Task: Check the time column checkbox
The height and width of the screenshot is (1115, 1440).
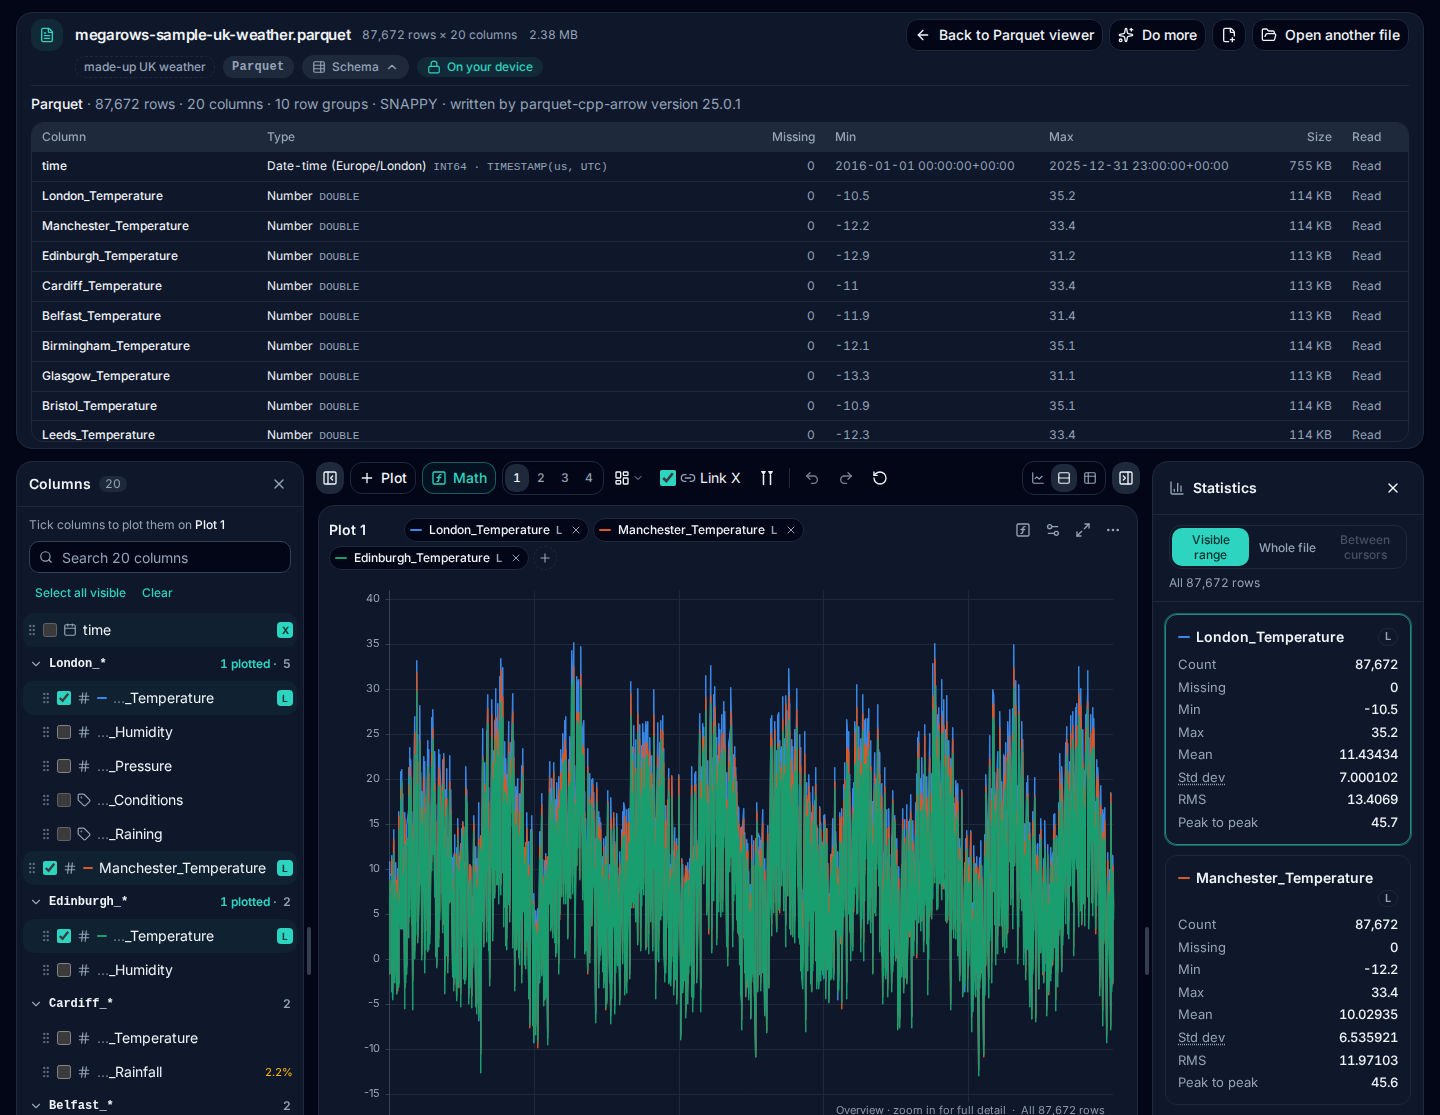Action: point(50,630)
